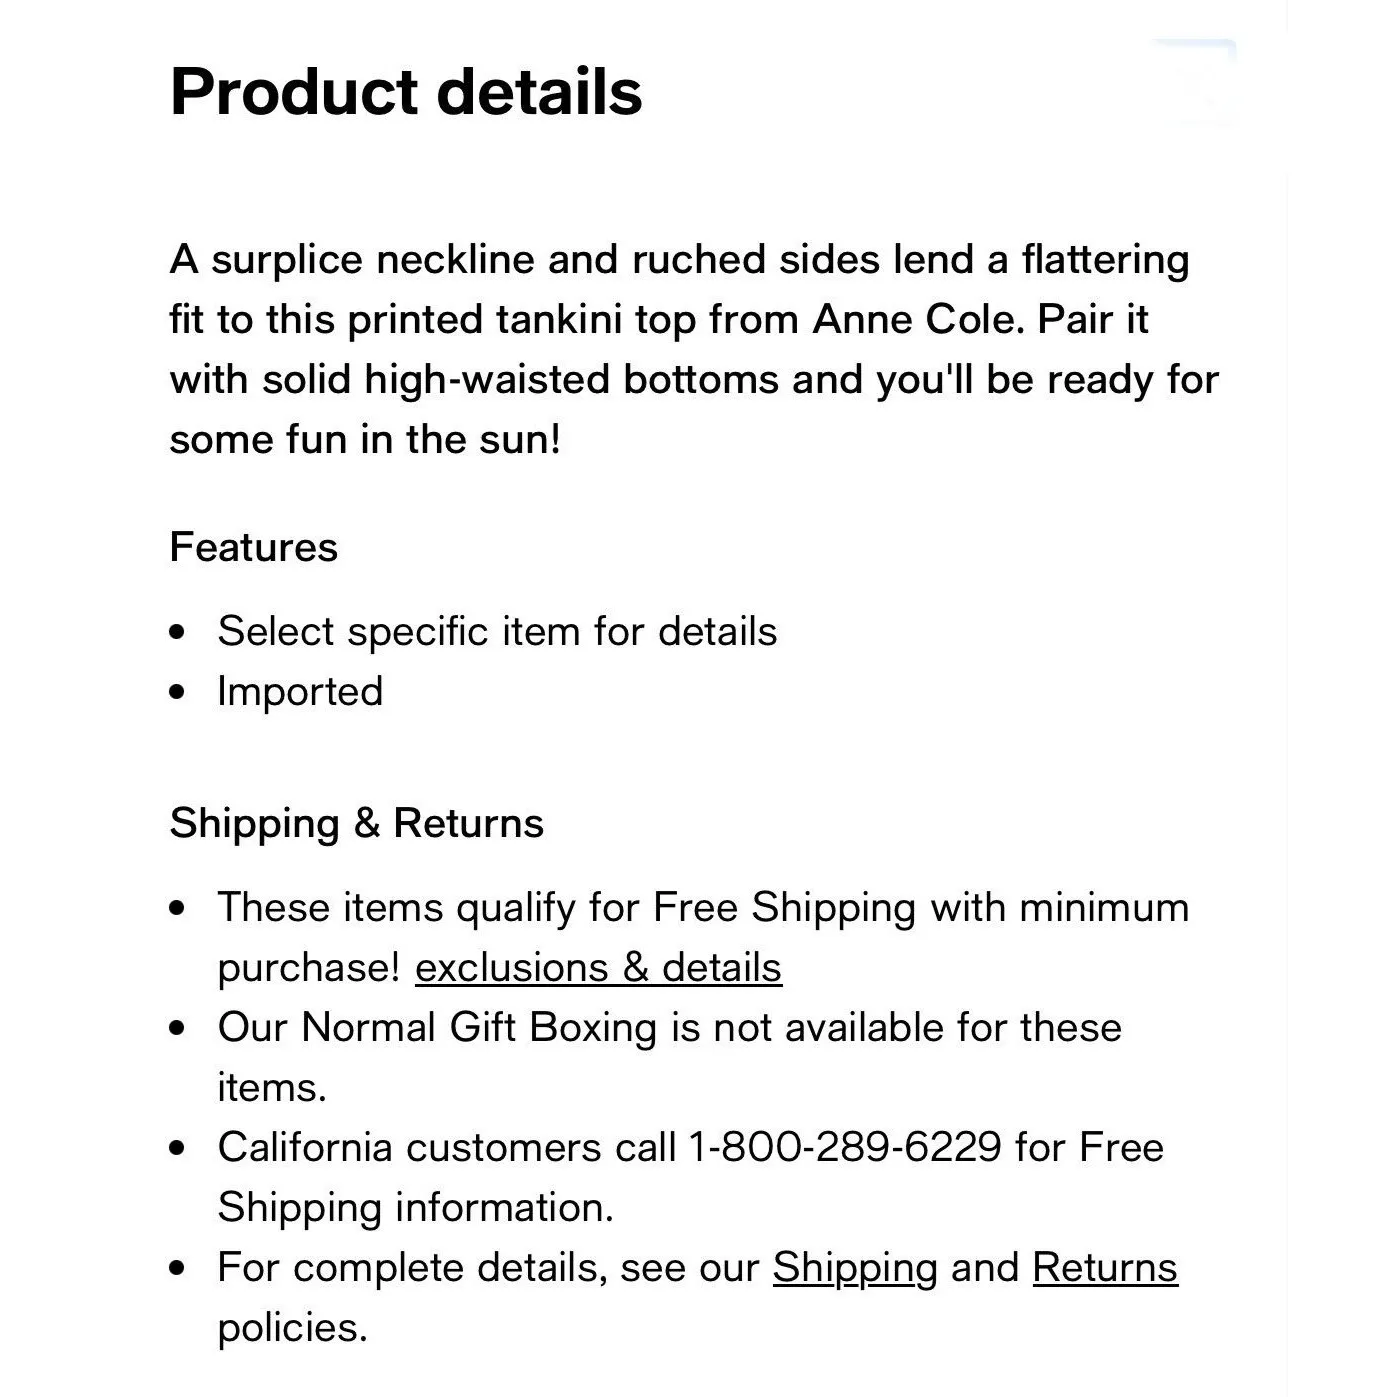The height and width of the screenshot is (1397, 1397).
Task: Click the Normal Gift Boxing notice
Action: 669,1028
